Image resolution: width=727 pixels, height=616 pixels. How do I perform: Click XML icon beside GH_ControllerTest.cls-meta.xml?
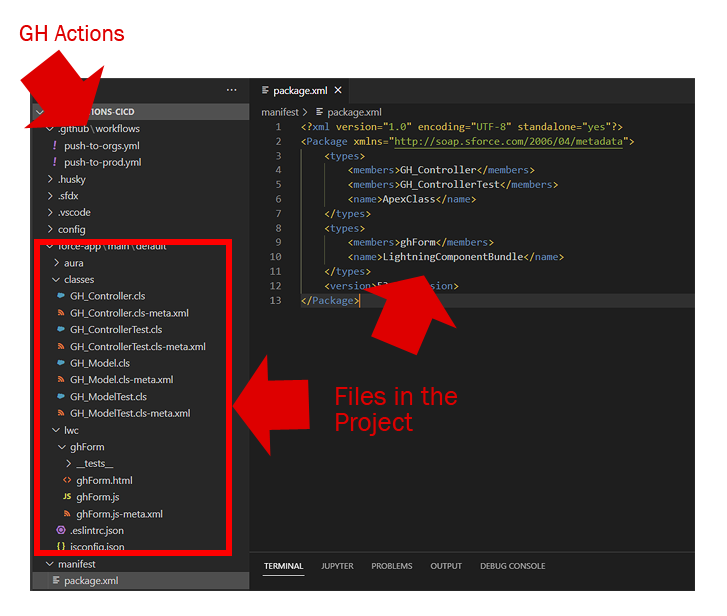pyautogui.click(x=61, y=346)
